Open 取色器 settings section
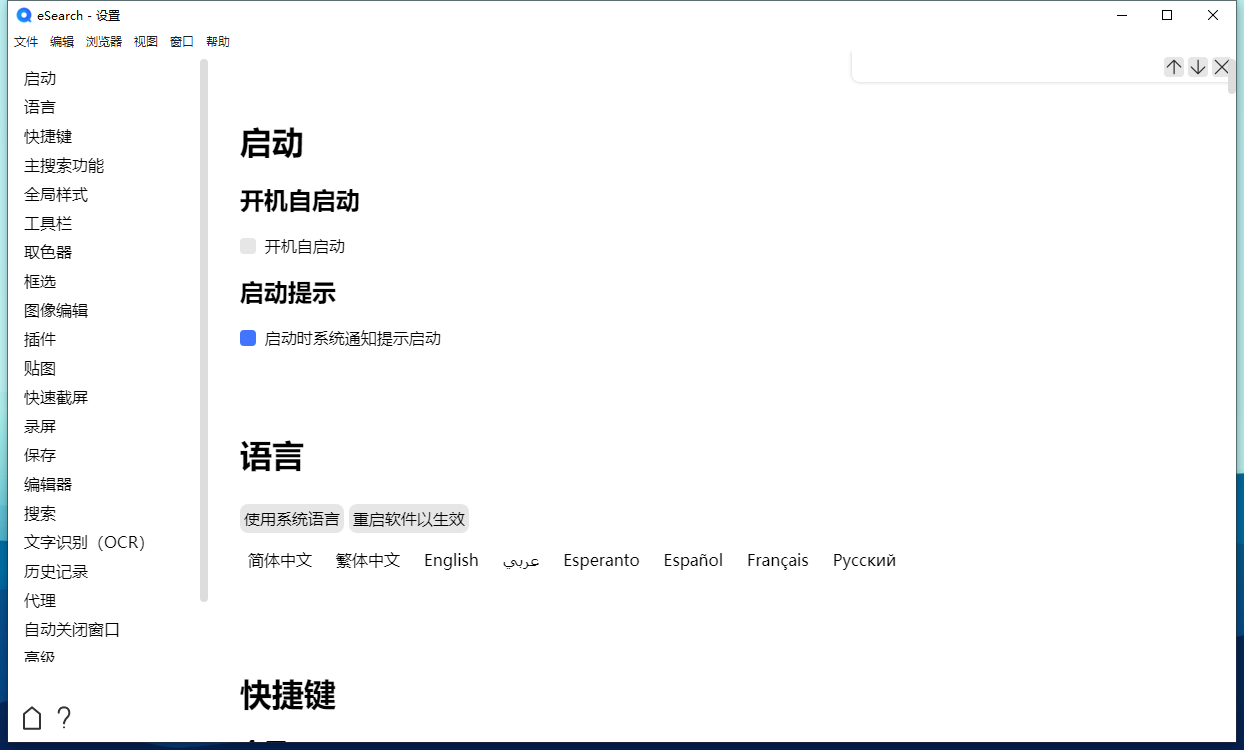The height and width of the screenshot is (750, 1244). point(47,252)
